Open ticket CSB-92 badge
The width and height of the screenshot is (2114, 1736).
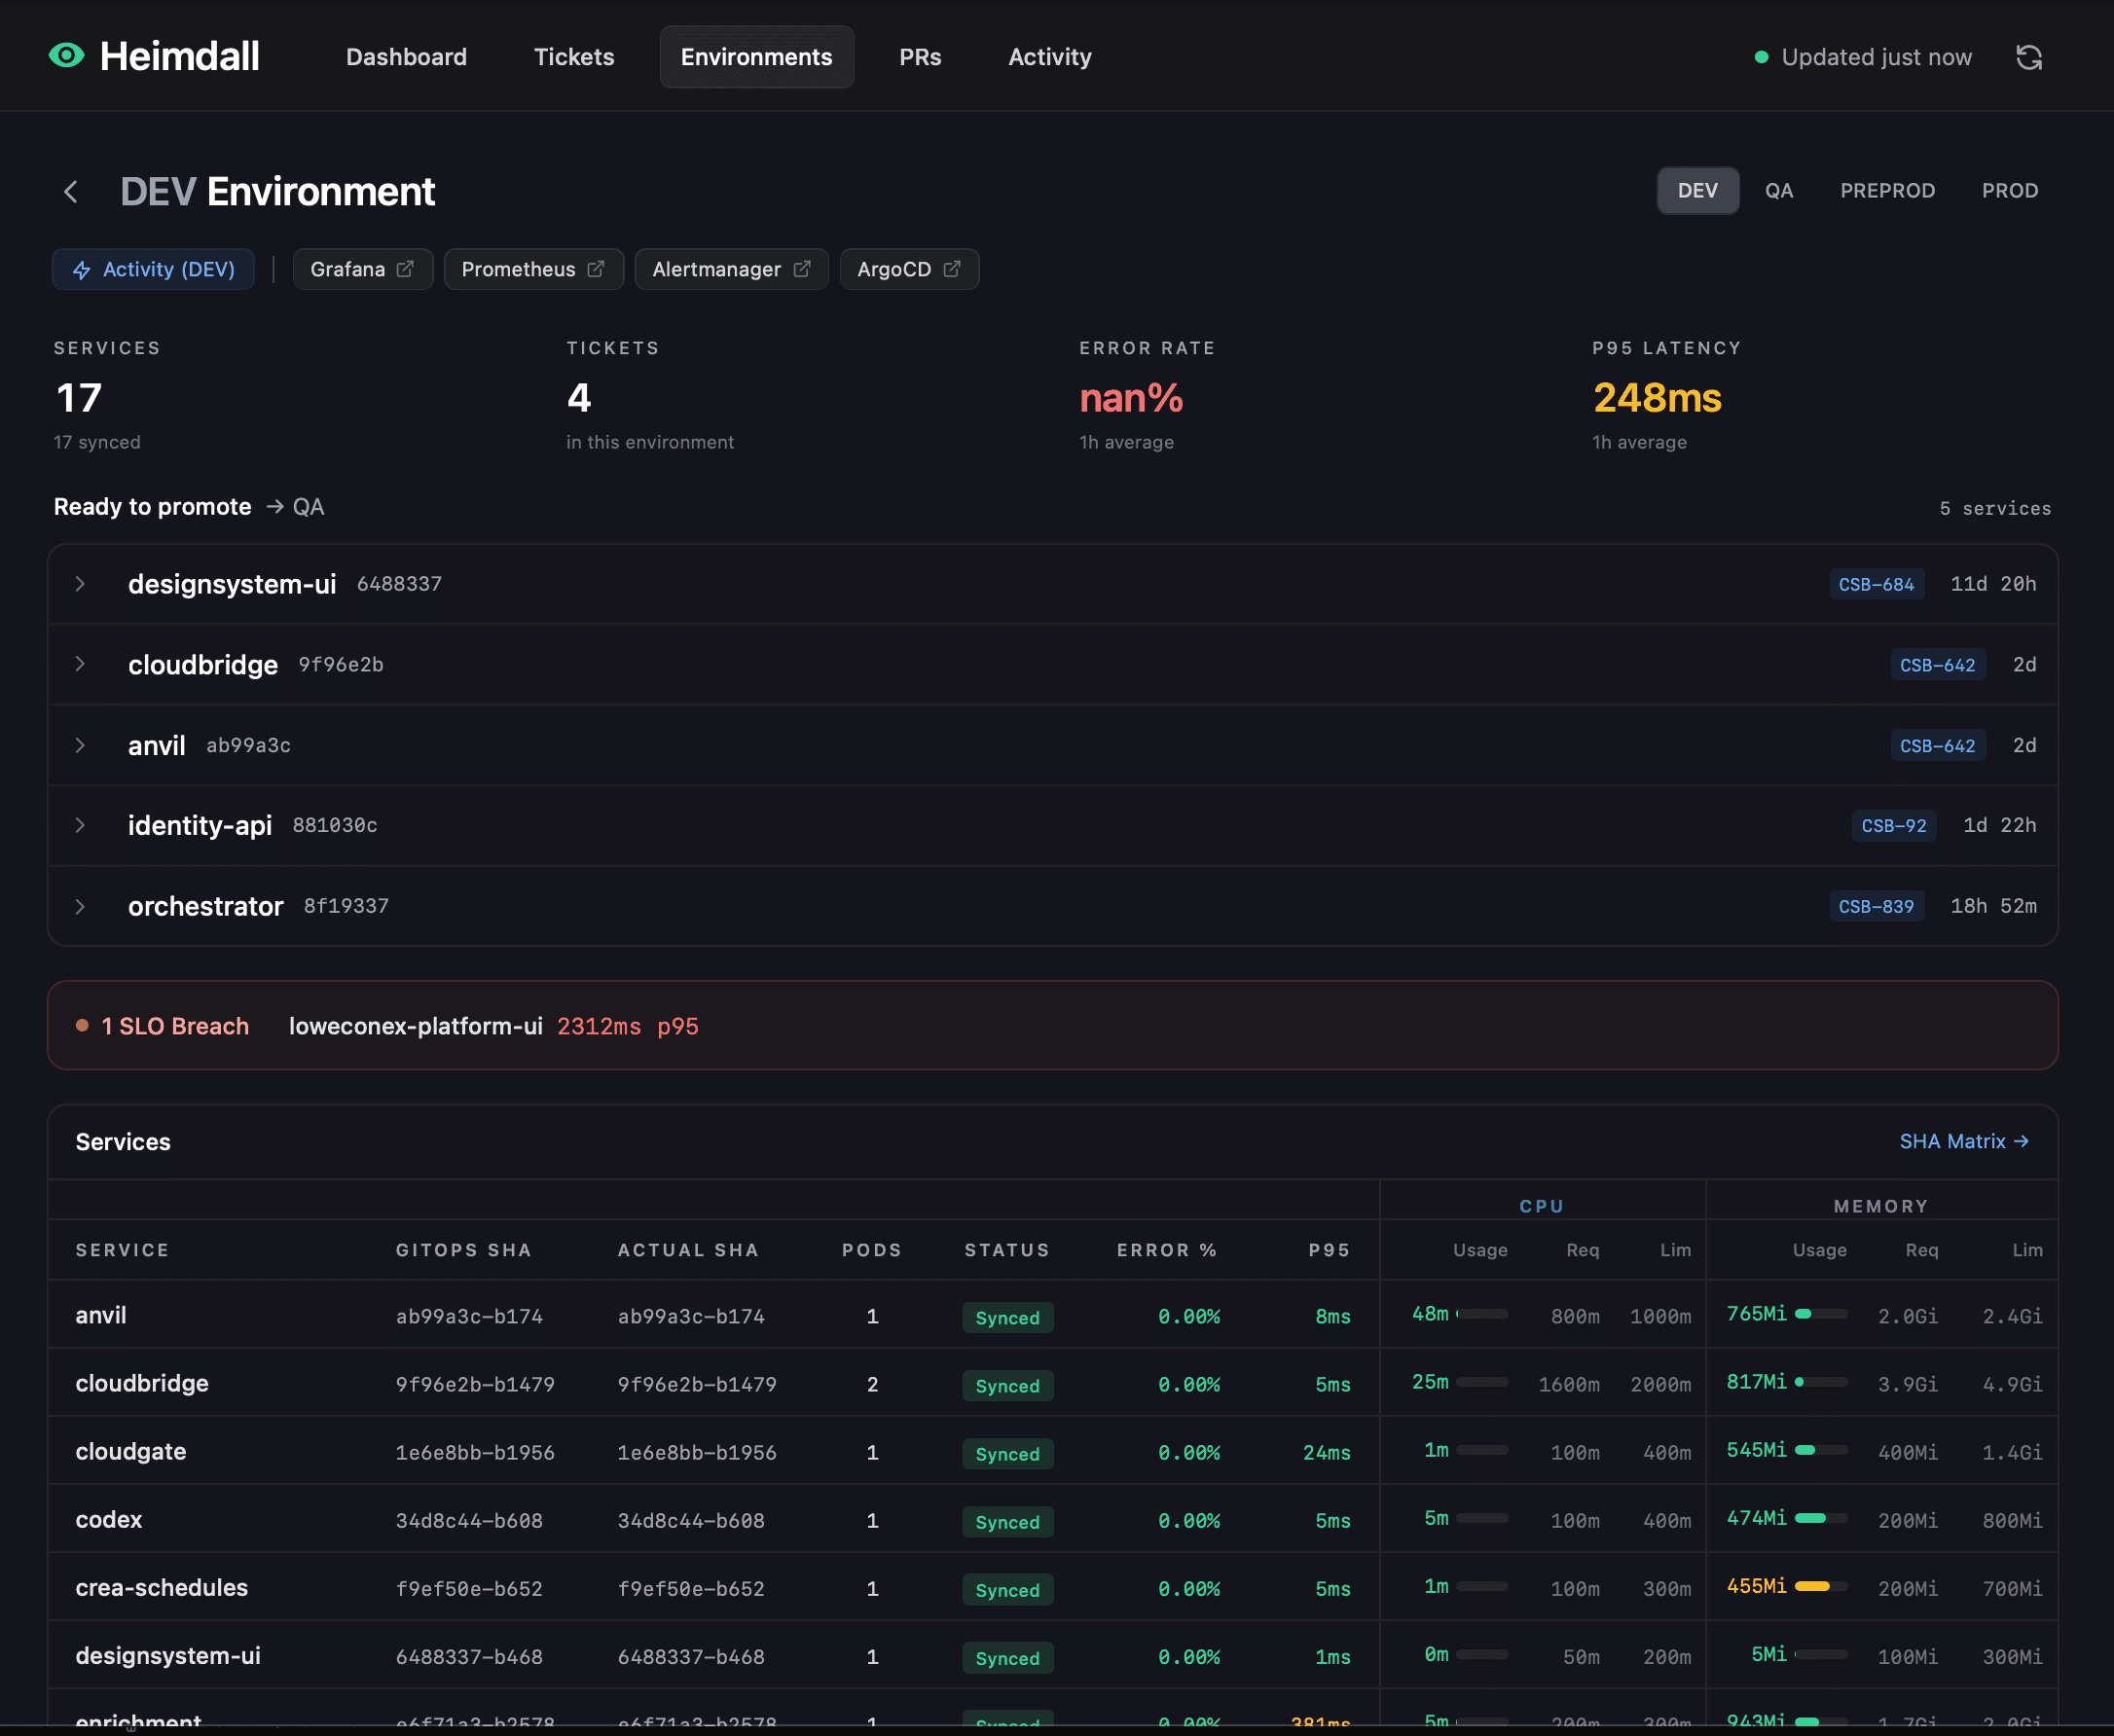point(1893,826)
